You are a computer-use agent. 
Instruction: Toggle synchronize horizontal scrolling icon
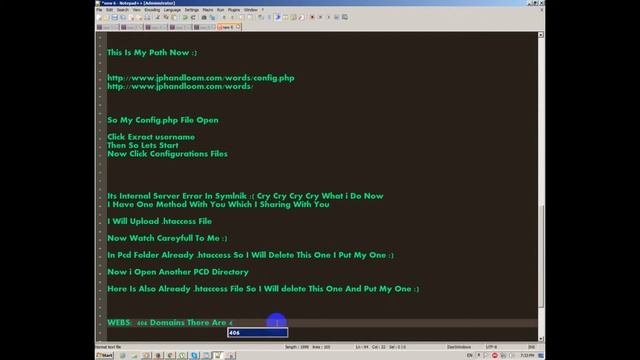[x=250, y=17]
